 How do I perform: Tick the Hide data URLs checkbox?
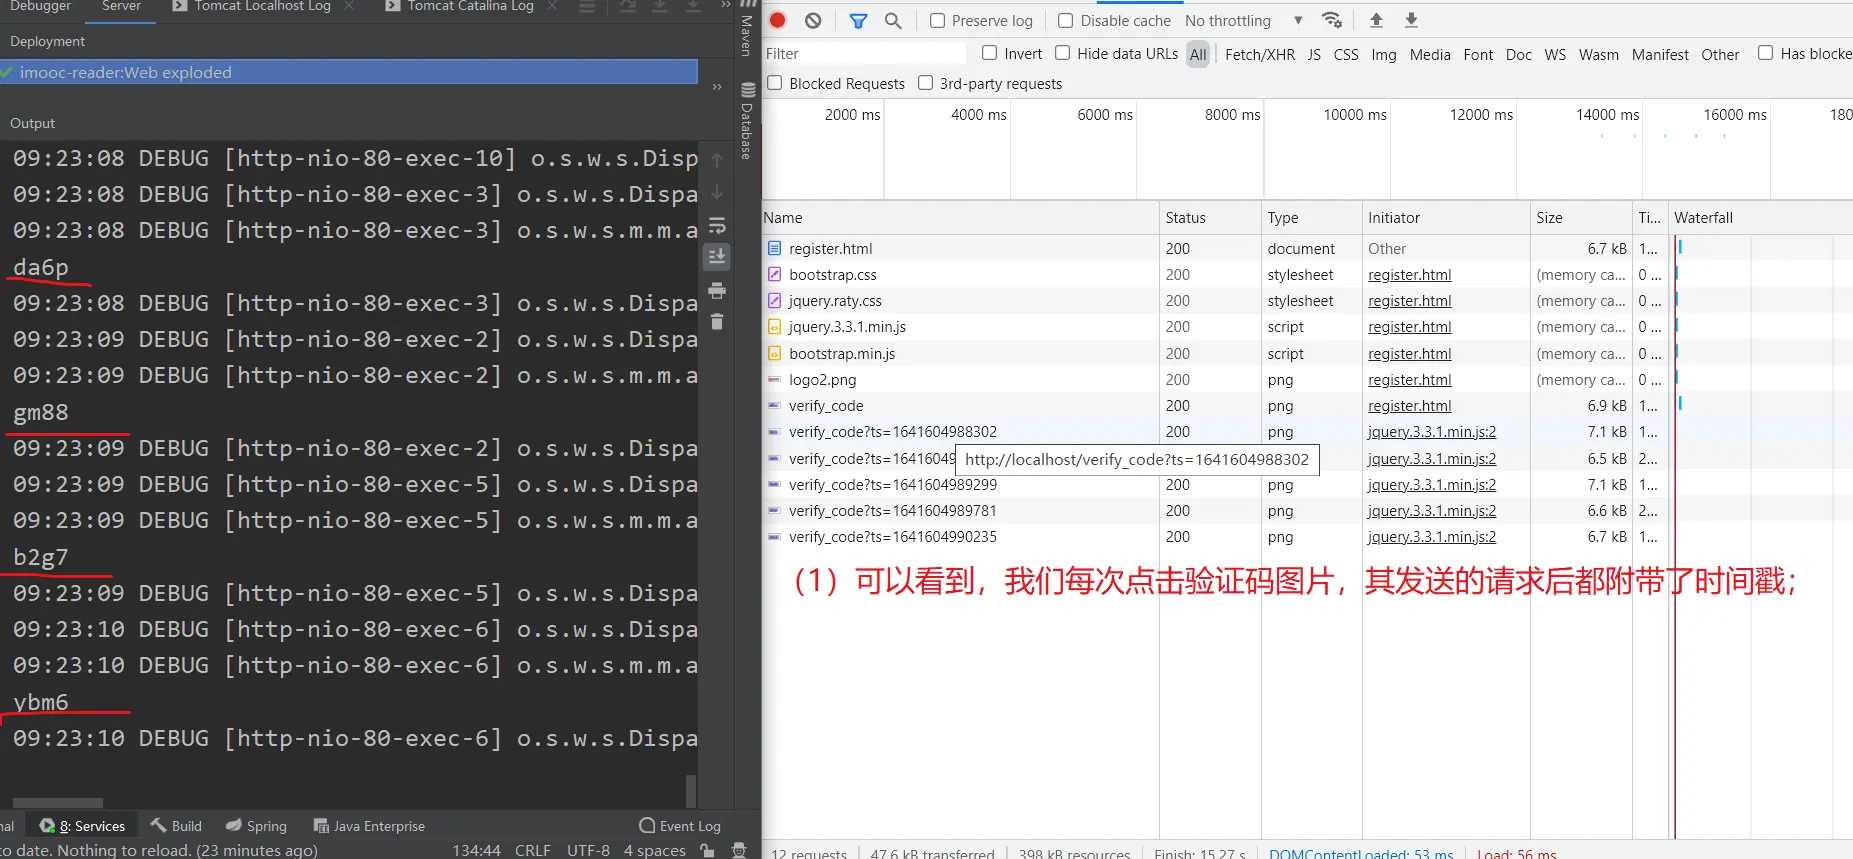[1063, 53]
